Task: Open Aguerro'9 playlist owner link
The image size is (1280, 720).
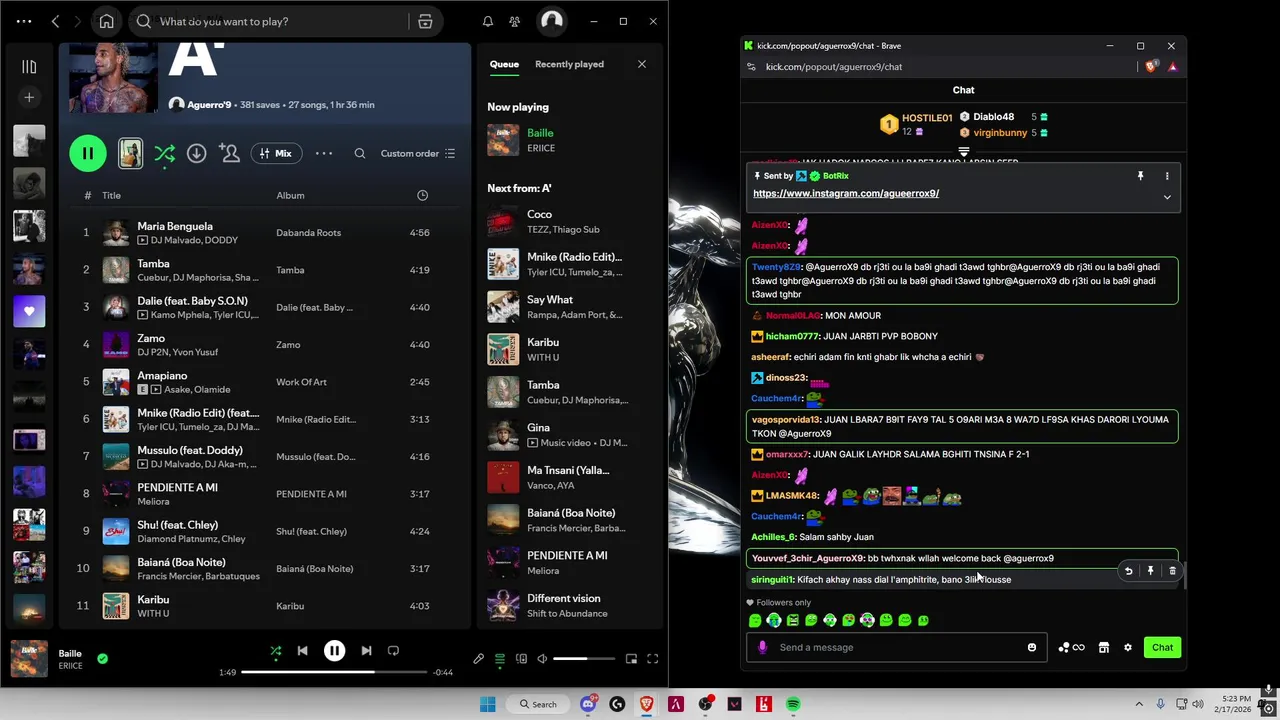Action: (207, 104)
